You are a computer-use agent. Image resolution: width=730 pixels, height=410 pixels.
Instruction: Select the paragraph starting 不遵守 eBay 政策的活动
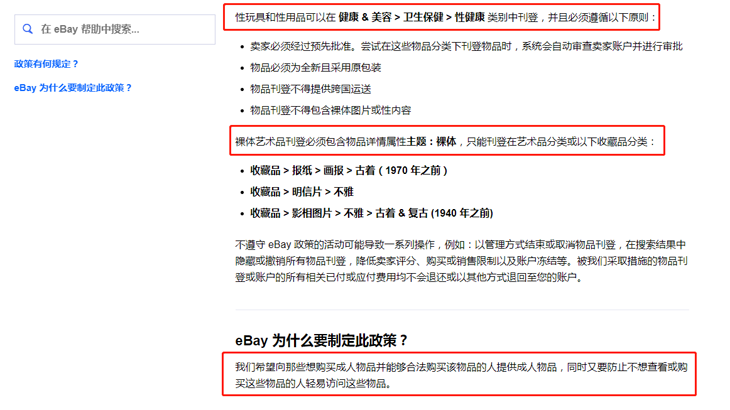(x=461, y=261)
